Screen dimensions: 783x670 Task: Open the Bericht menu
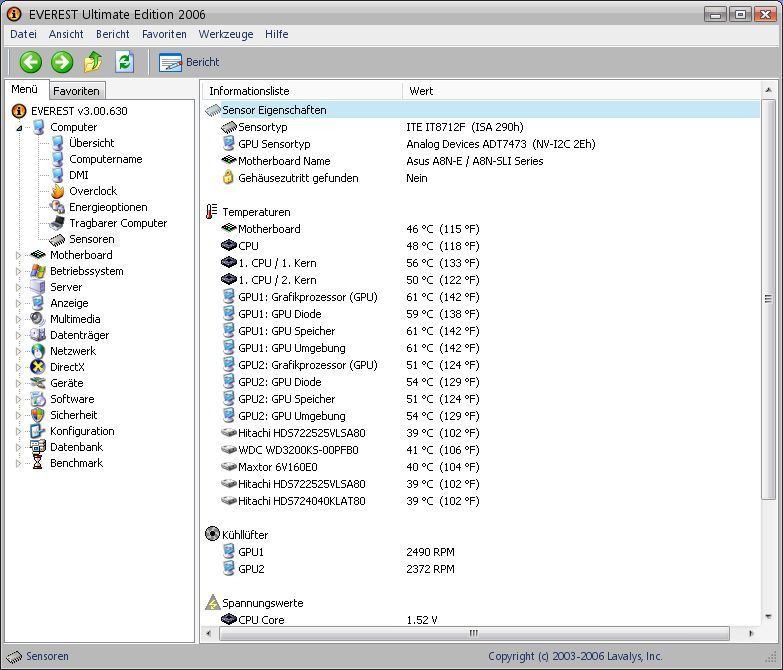pos(112,34)
